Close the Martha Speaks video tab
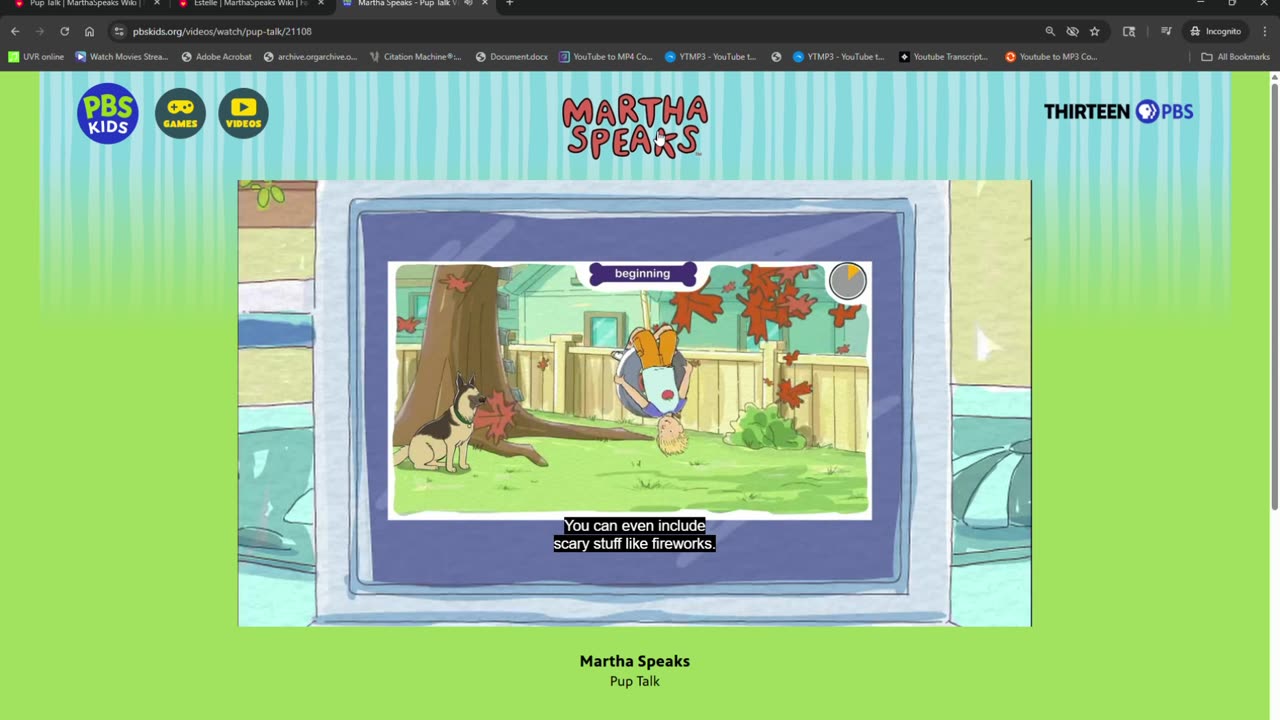This screenshot has width=1280, height=720. coord(485,3)
